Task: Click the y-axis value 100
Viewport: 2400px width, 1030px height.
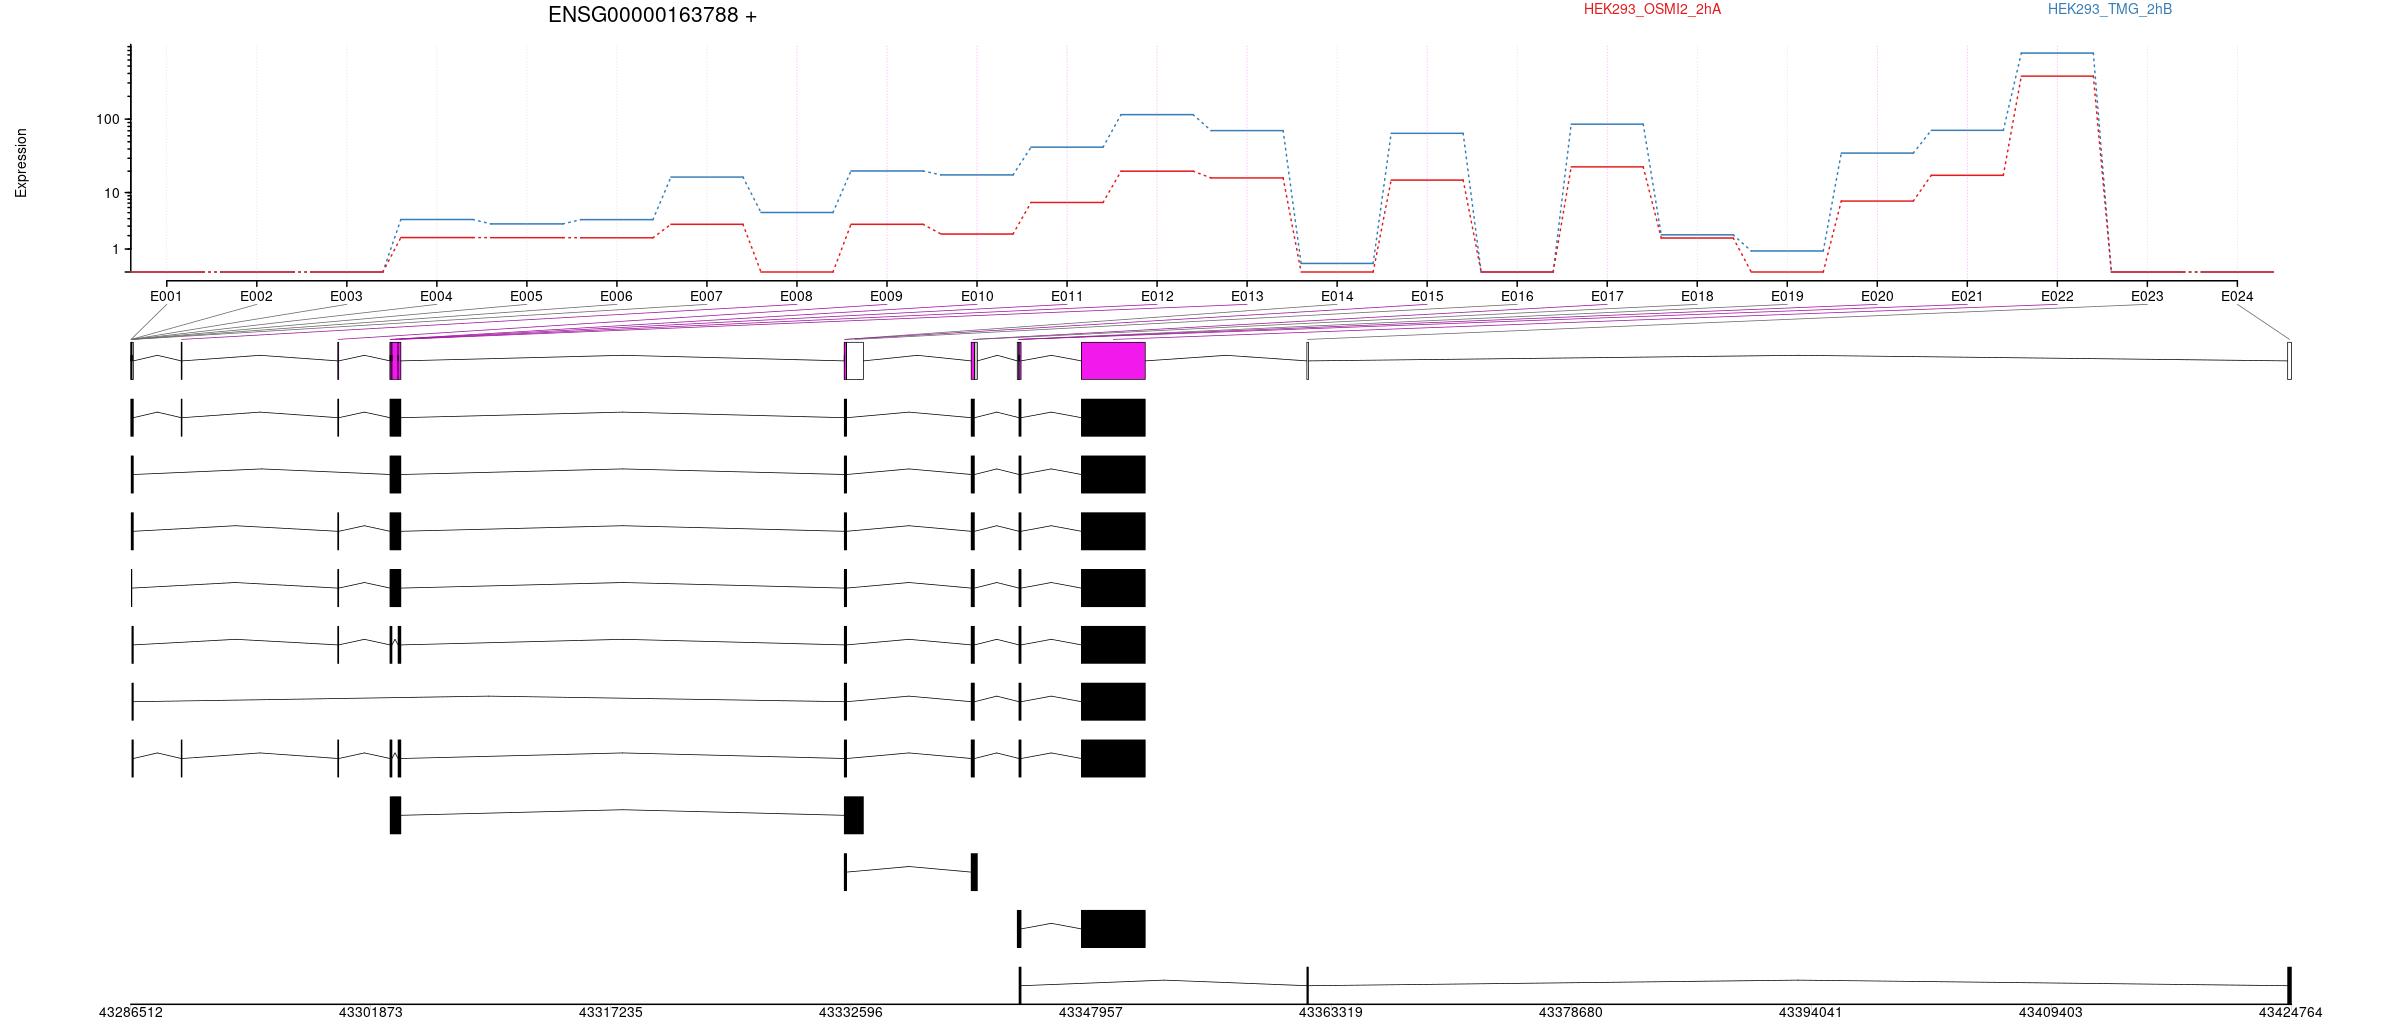Action: (107, 120)
